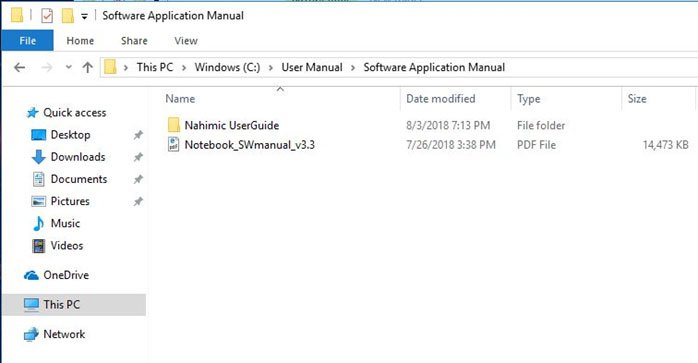Viewport: 698px width, 363px height.
Task: Navigate to This PC in breadcrumb
Action: [154, 67]
